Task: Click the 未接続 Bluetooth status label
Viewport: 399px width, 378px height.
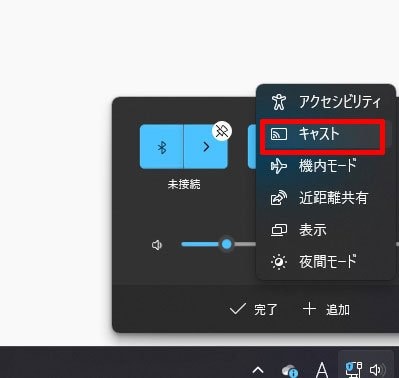Action: point(184,184)
